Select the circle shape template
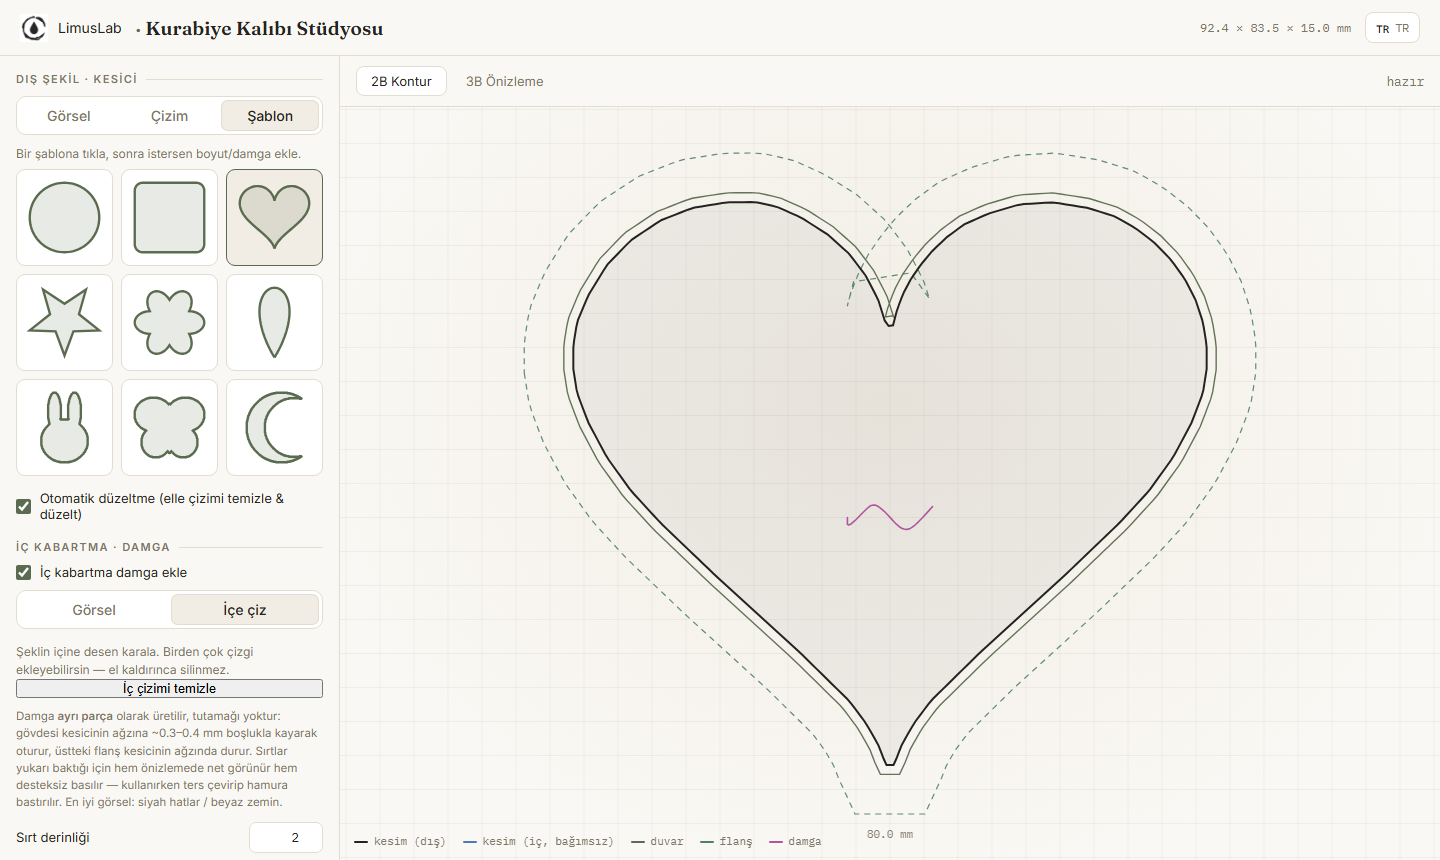Image resolution: width=1440 pixels, height=860 pixels. coord(64,217)
